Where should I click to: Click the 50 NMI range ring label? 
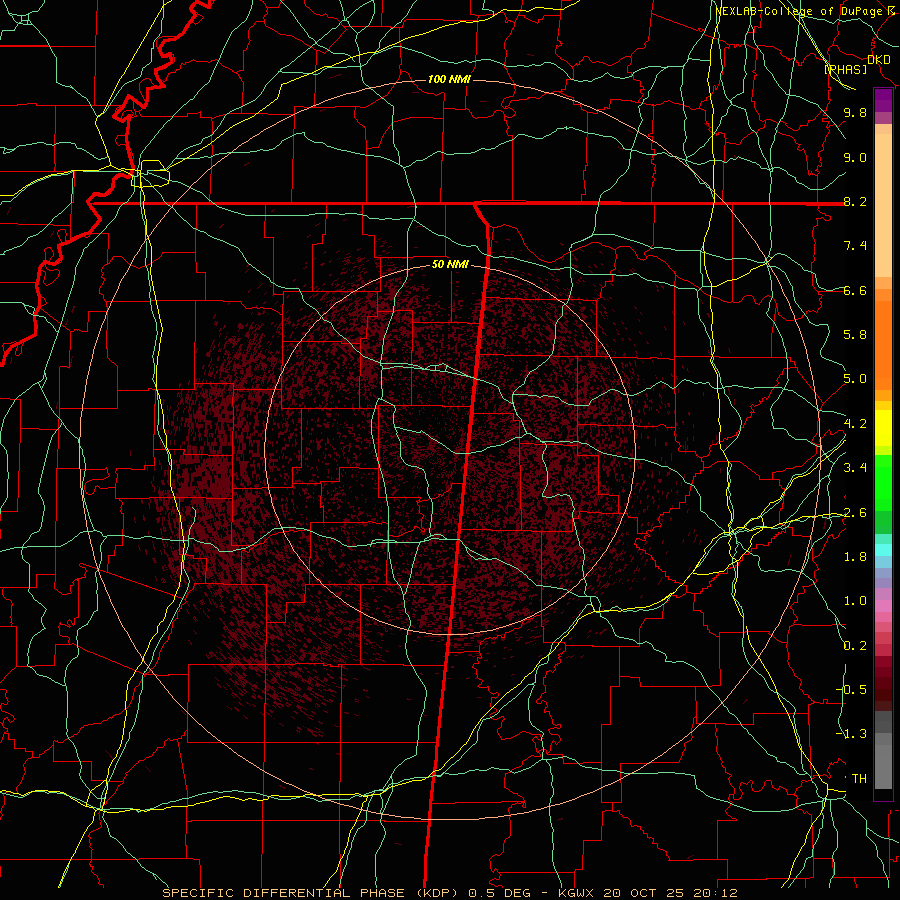click(450, 265)
